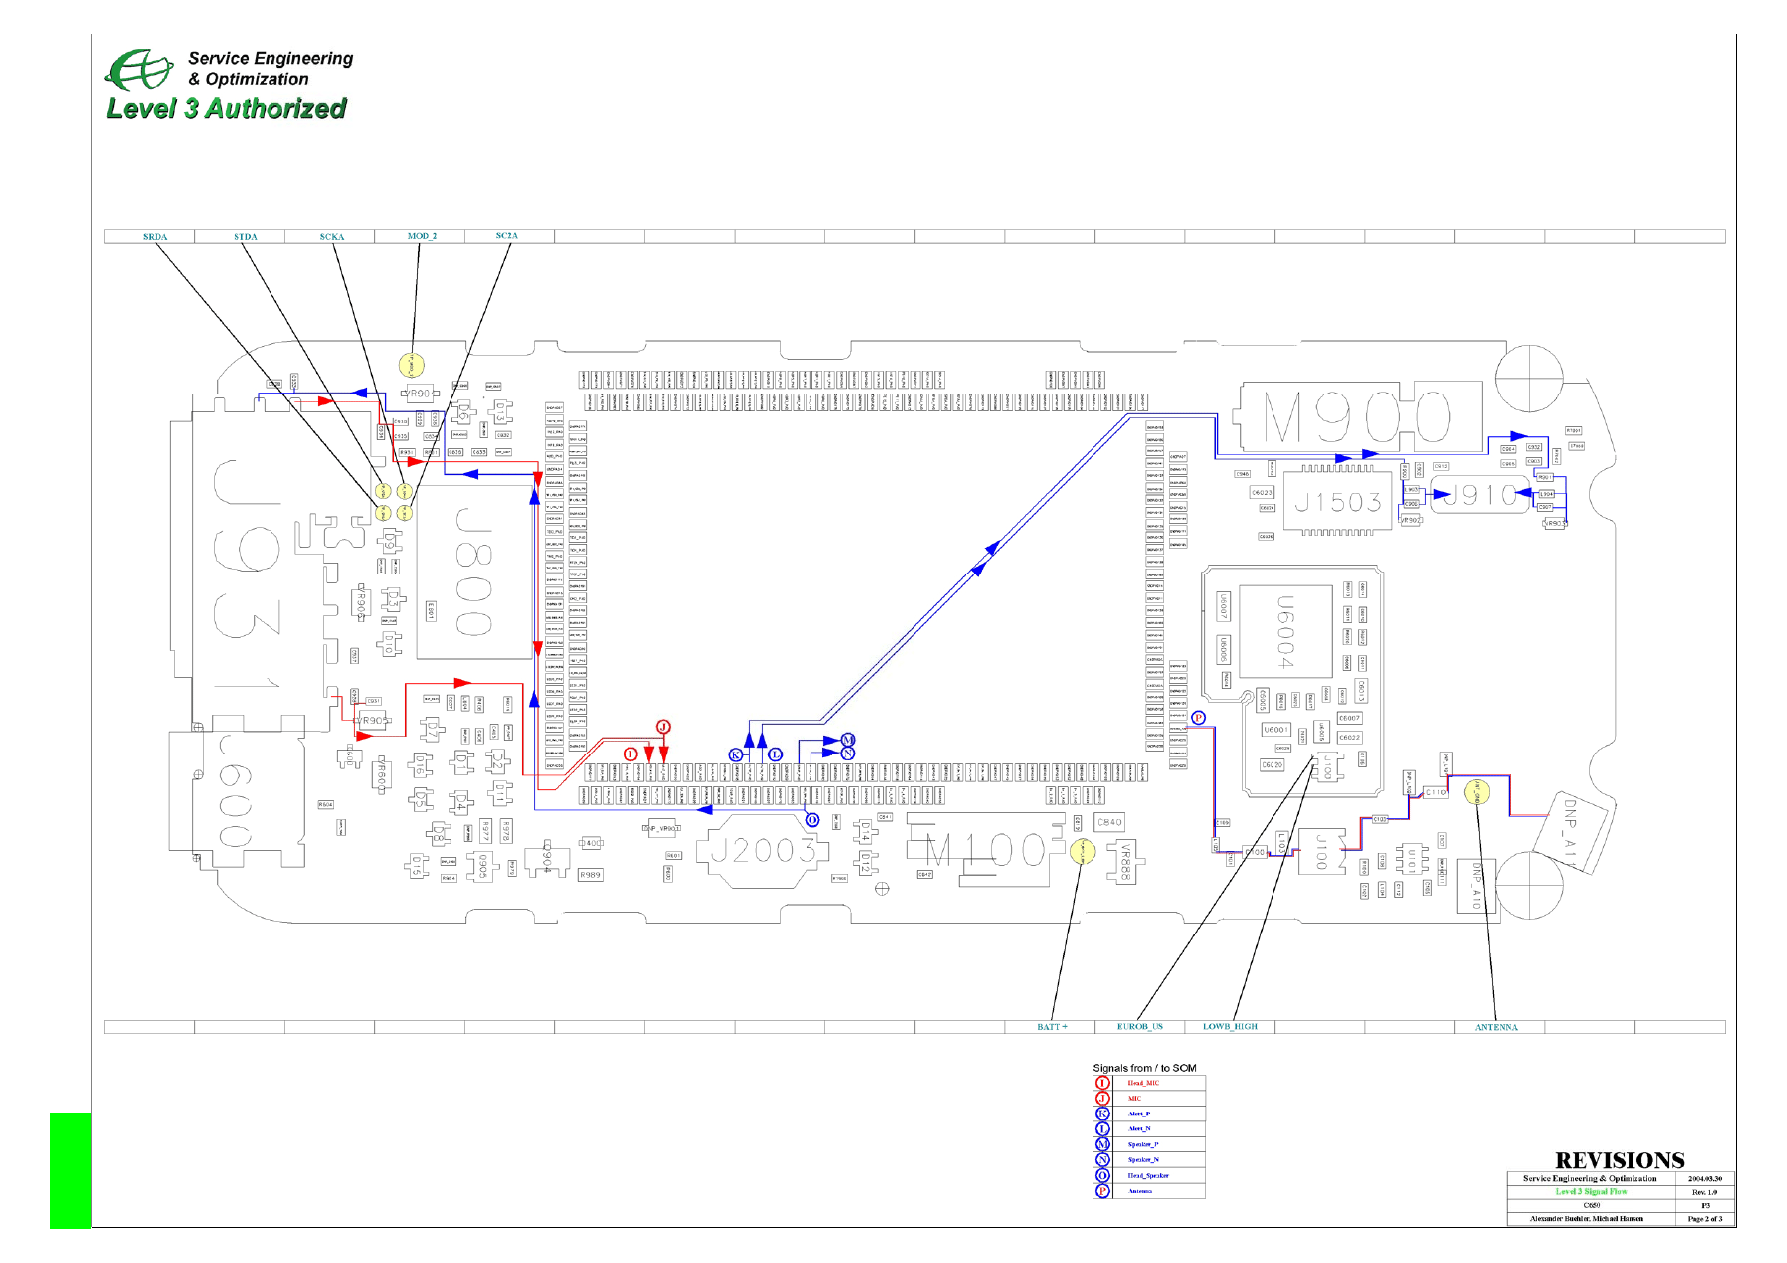
Task: Click the red J marker on the board
Action: coord(662,727)
